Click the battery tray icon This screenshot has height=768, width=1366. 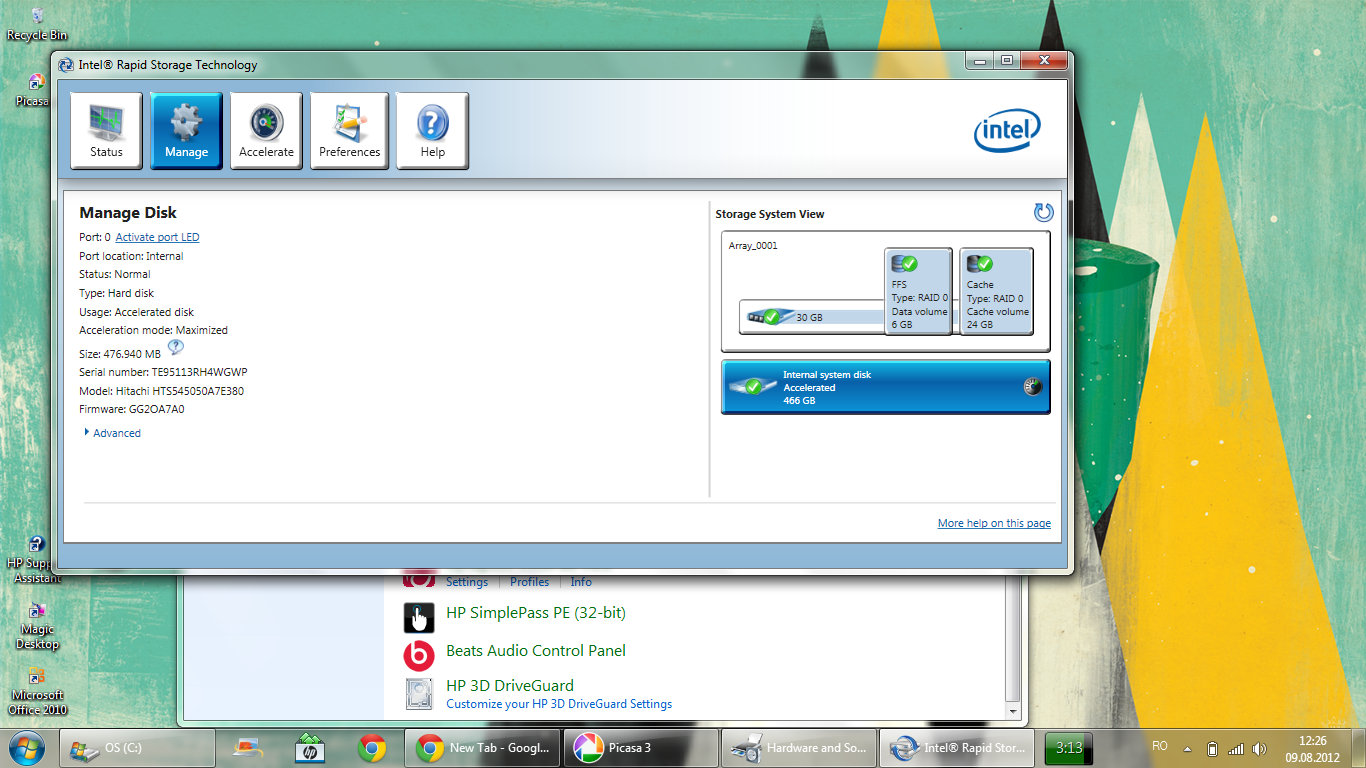[1212, 748]
